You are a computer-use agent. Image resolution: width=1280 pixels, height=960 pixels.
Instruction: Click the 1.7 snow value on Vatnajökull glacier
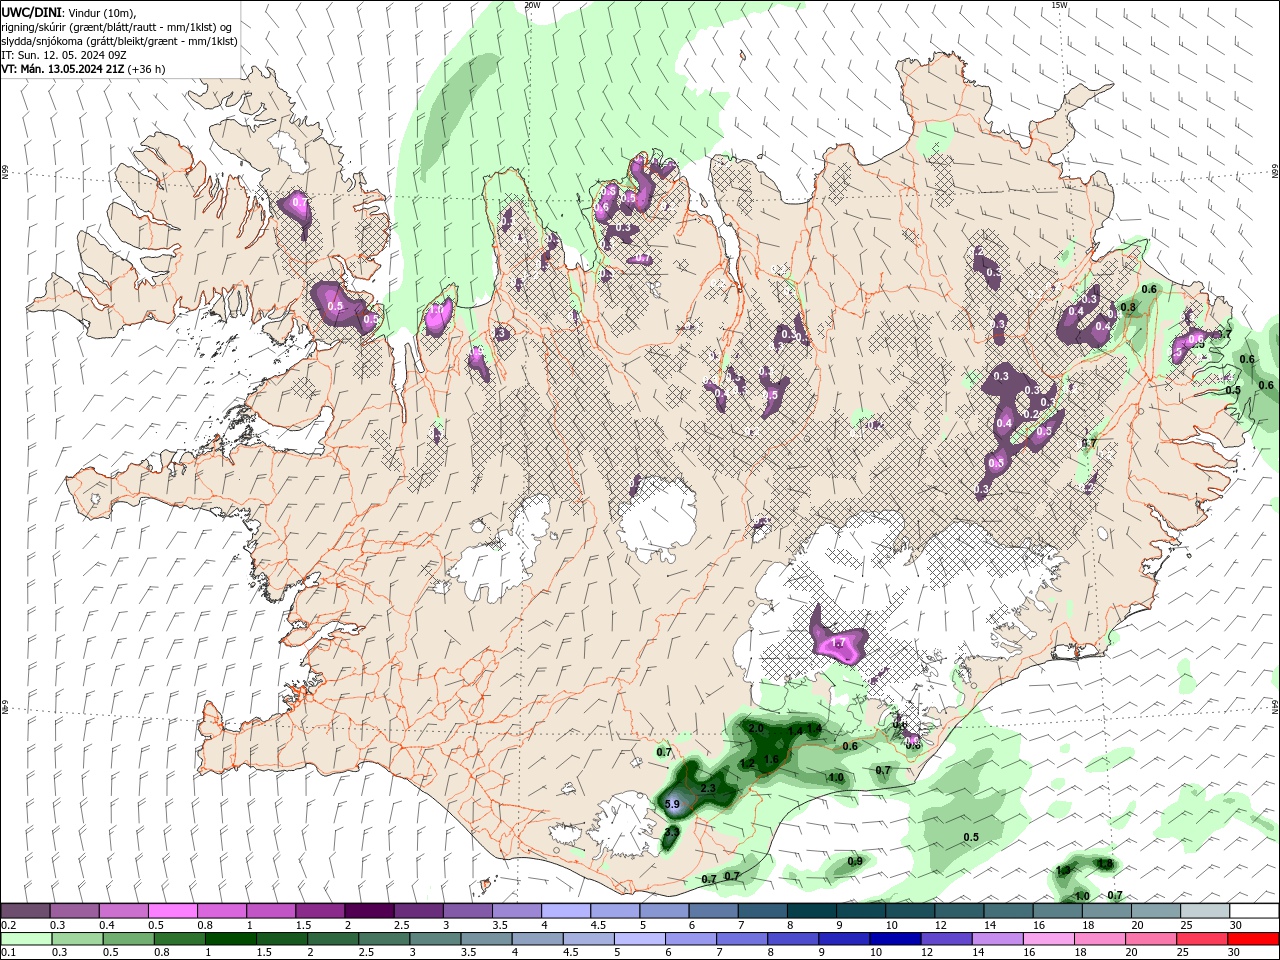pyautogui.click(x=839, y=643)
